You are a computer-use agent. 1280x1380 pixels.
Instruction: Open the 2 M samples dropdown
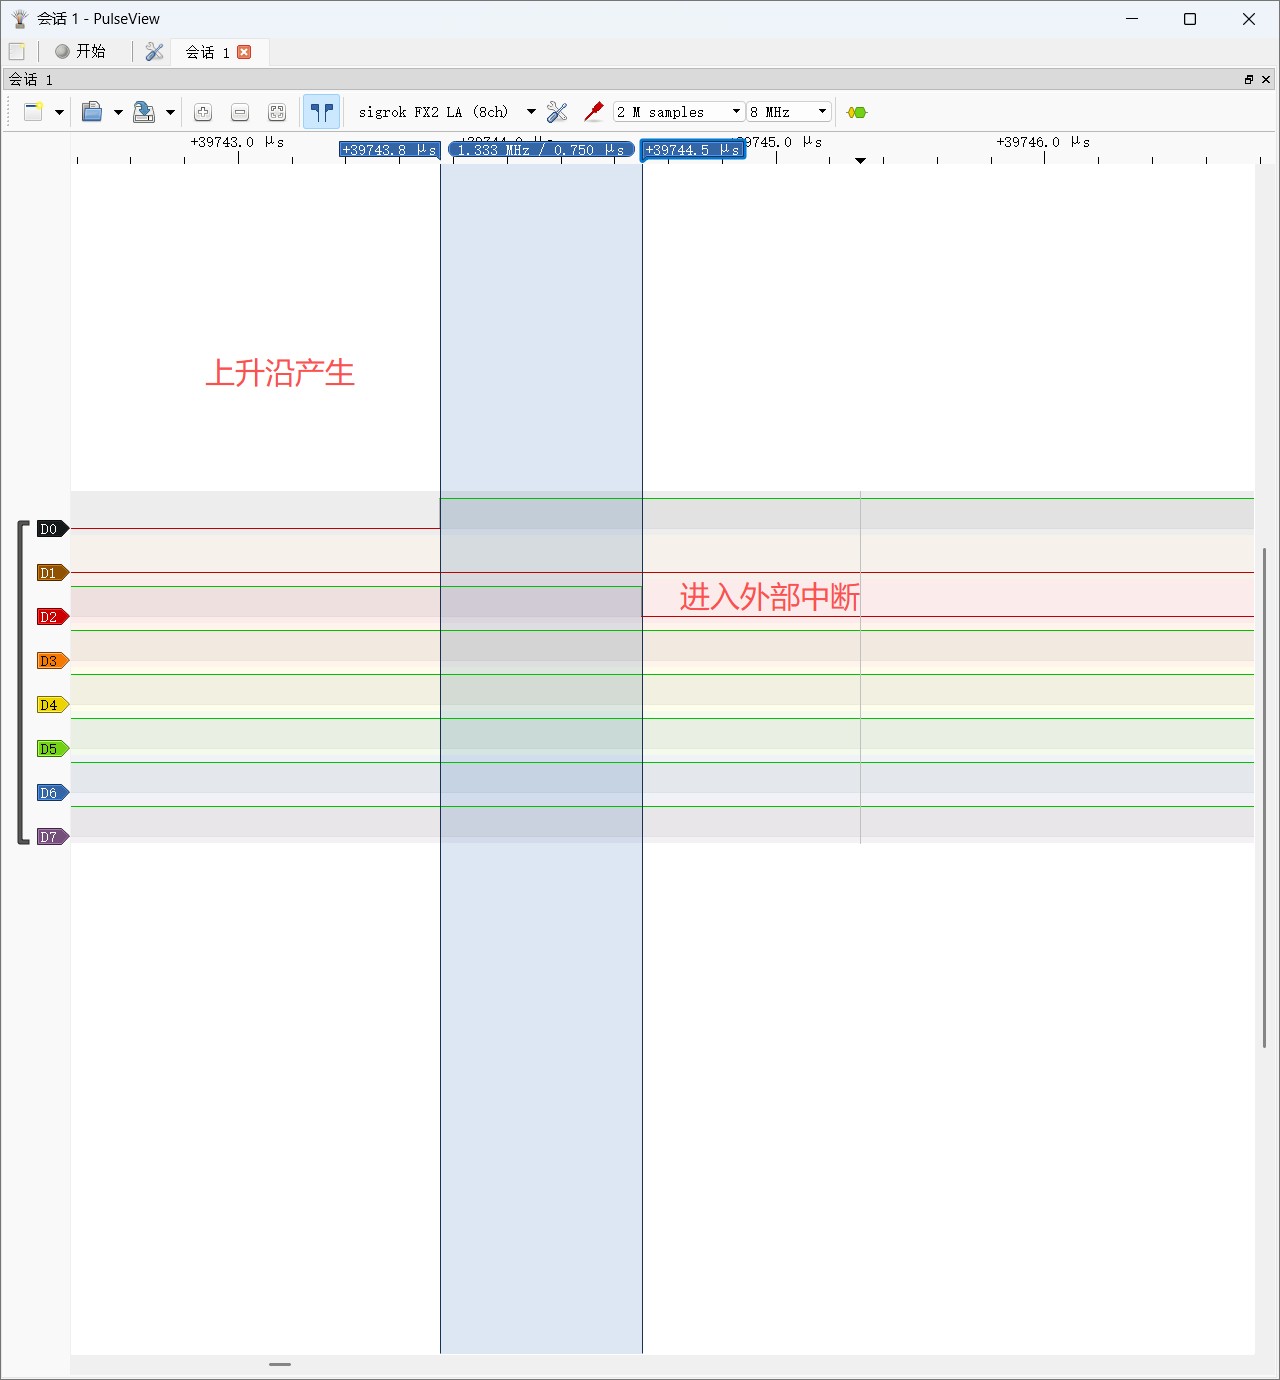(x=679, y=112)
